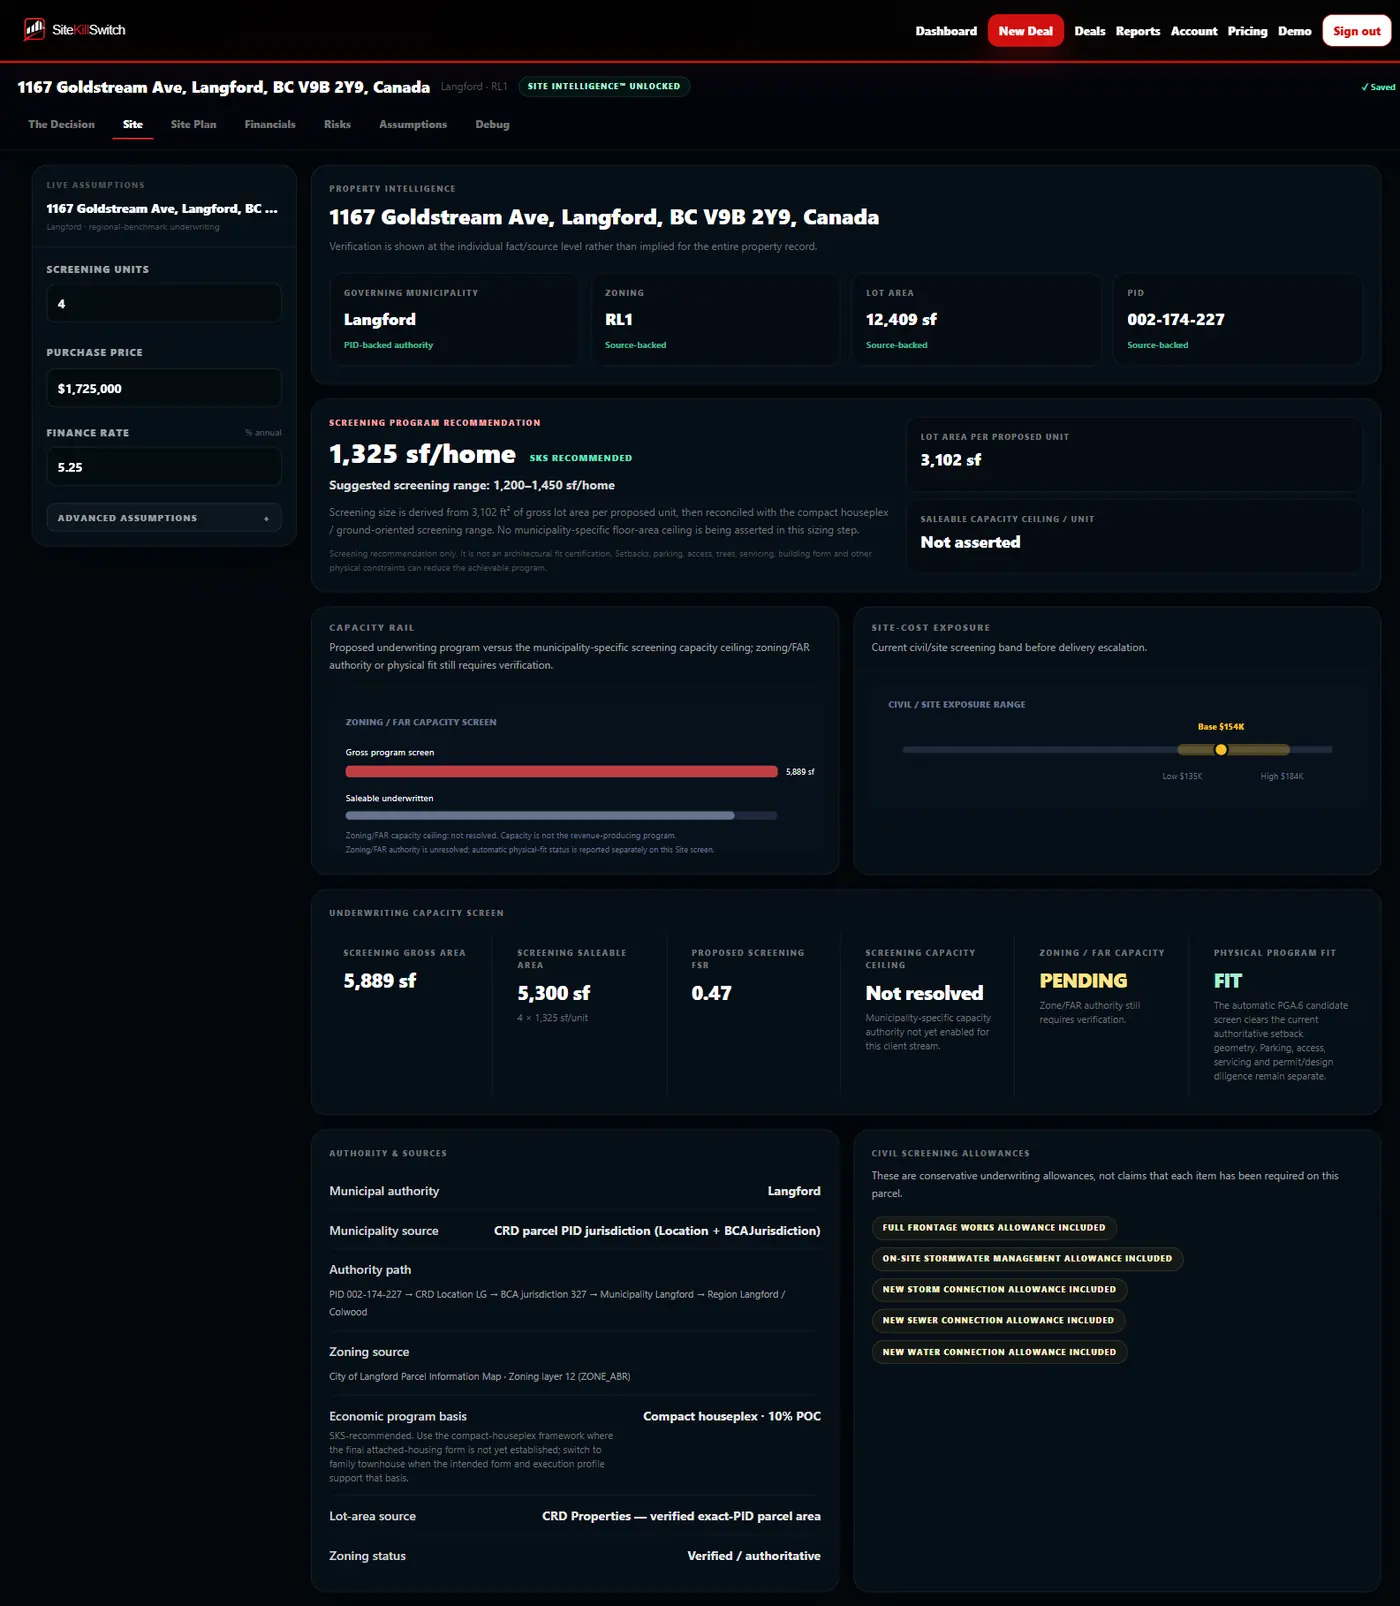
Task: Click the PID-backed authority label
Action: point(388,345)
